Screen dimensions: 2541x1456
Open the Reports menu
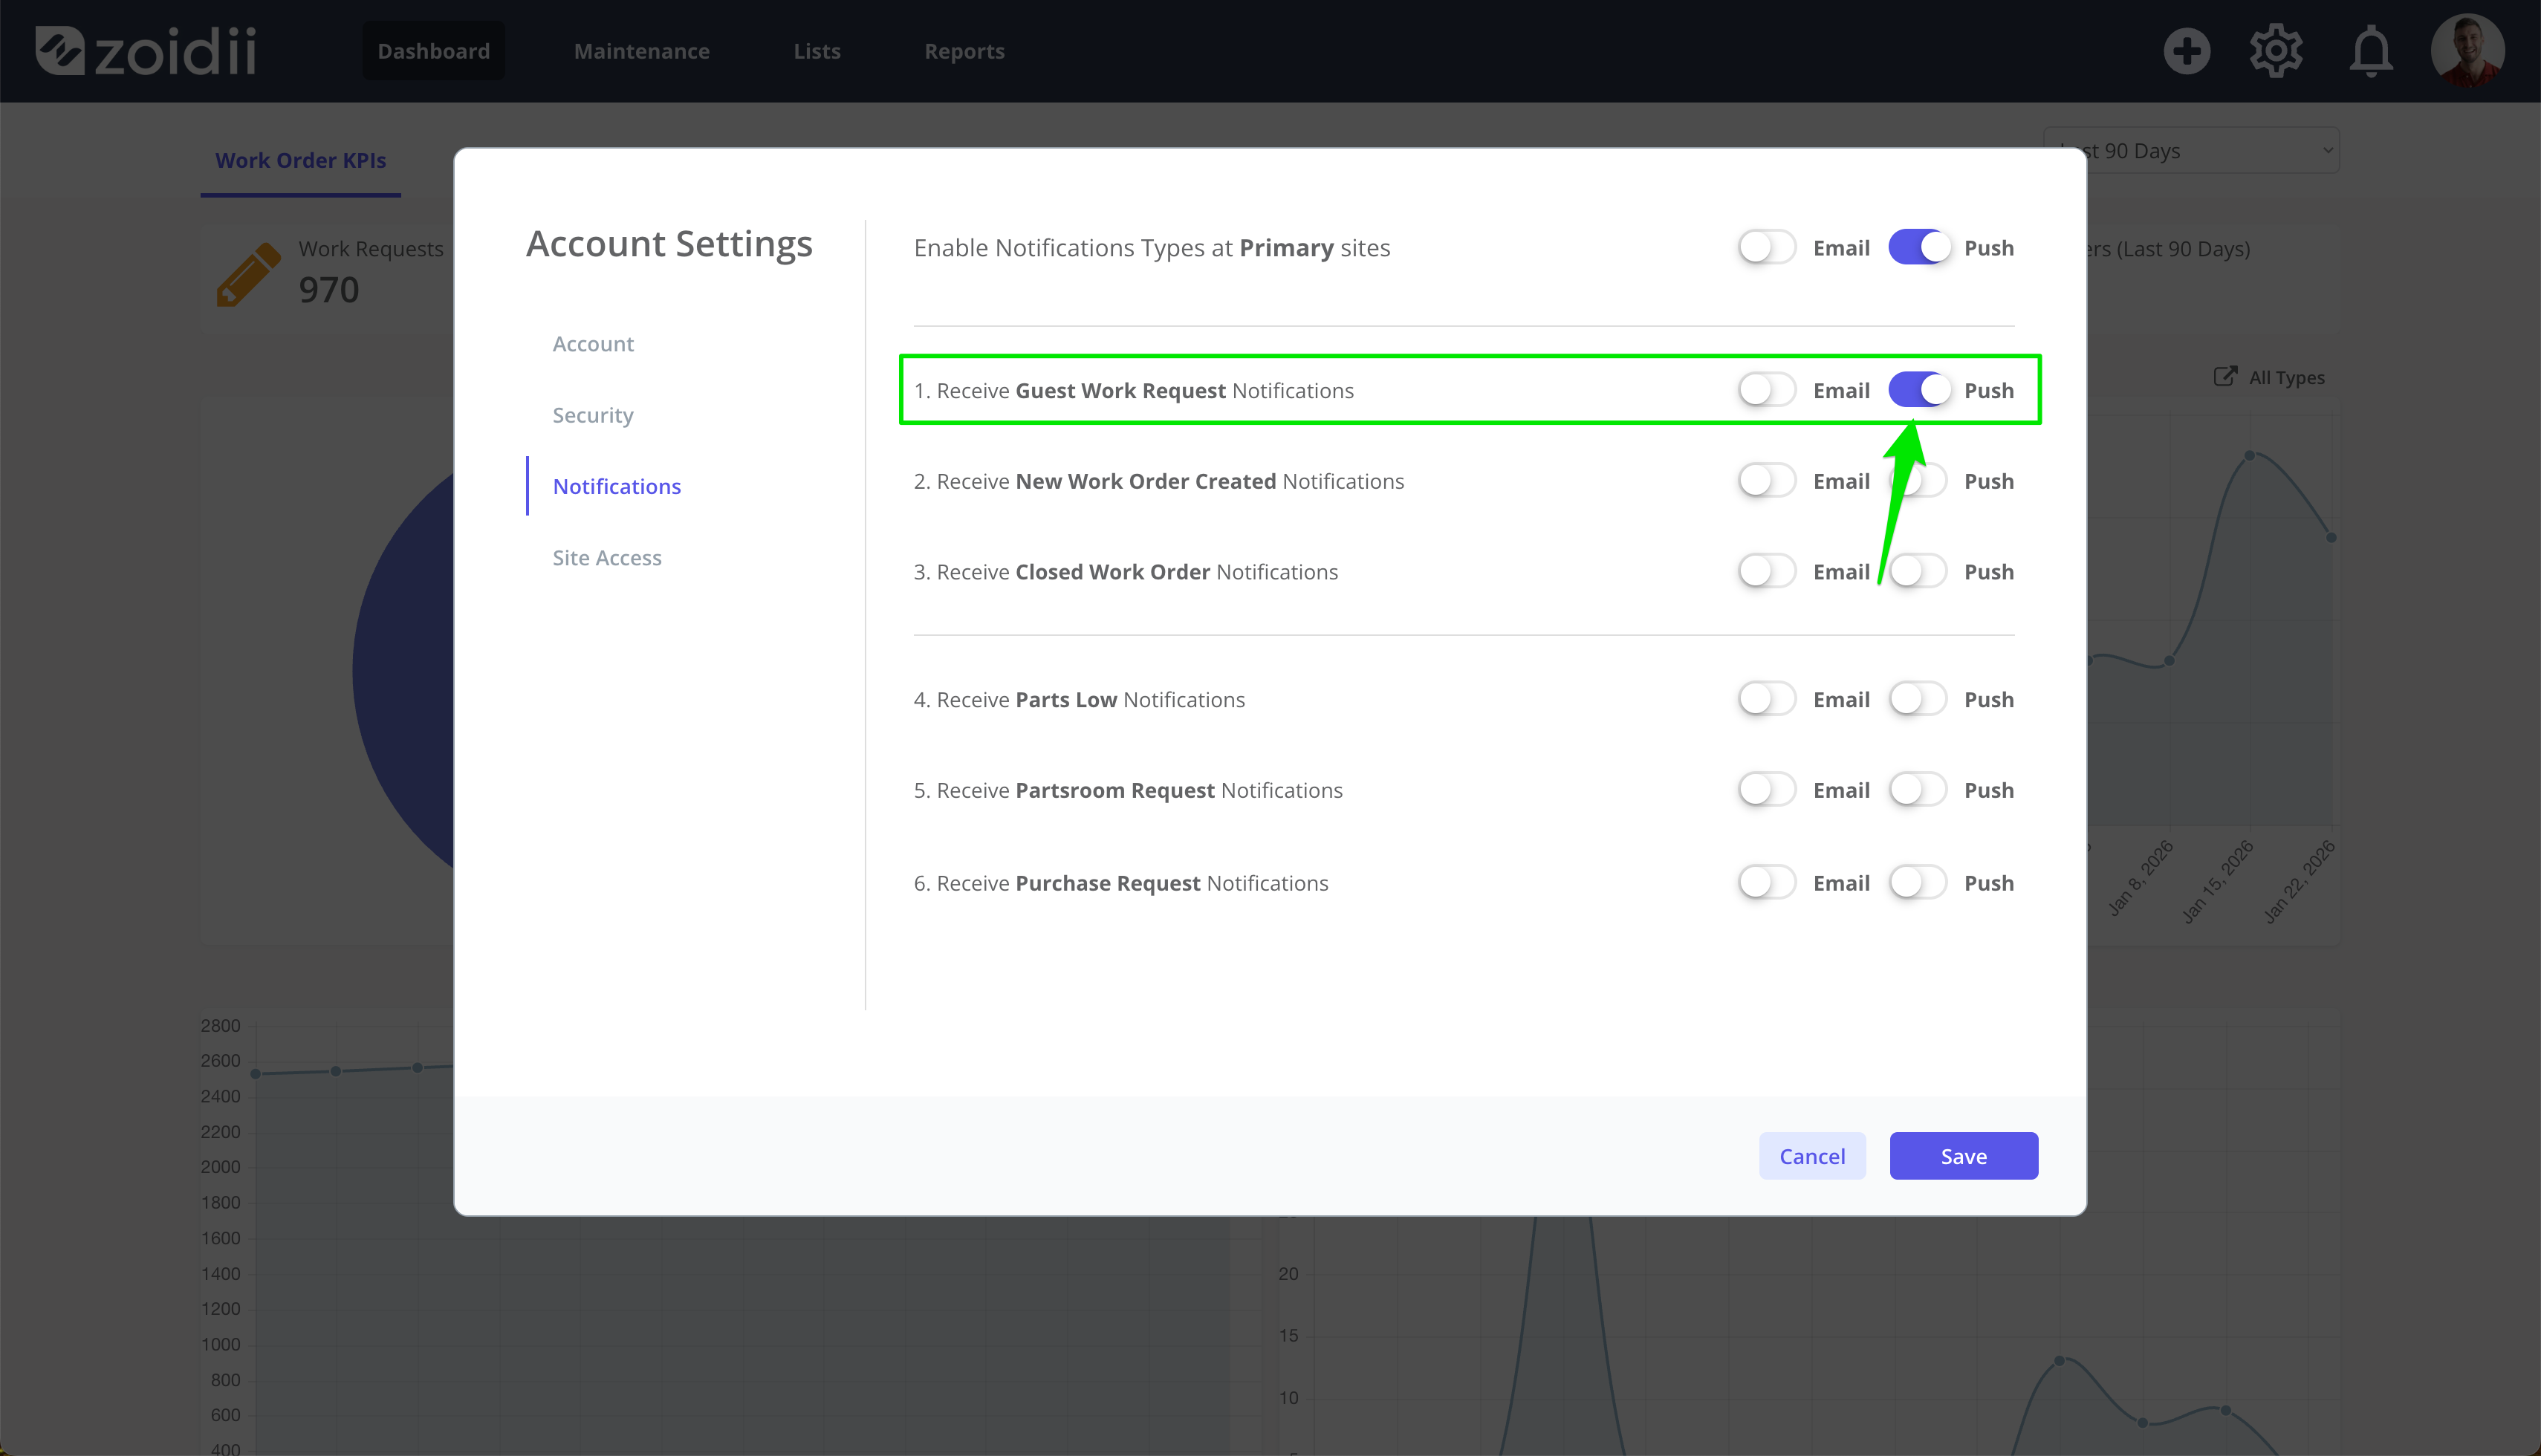964,51
